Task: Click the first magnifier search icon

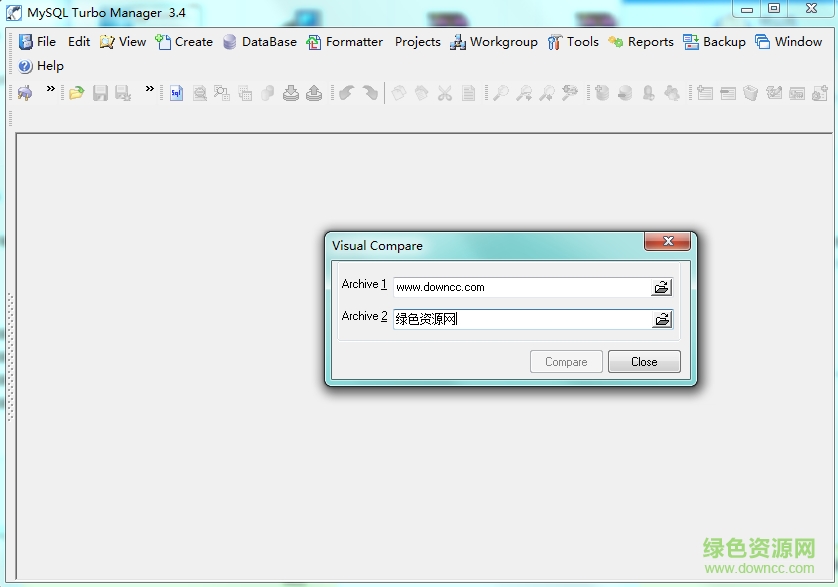Action: [500, 93]
